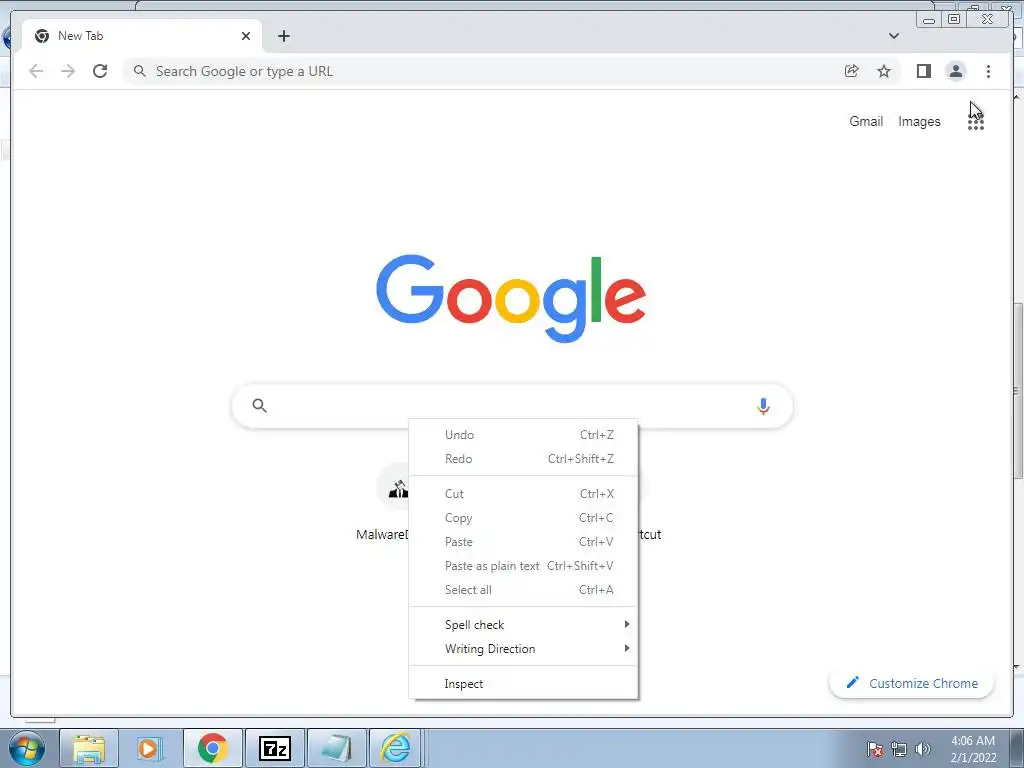Expand the Writing Direction submenu

[524, 648]
